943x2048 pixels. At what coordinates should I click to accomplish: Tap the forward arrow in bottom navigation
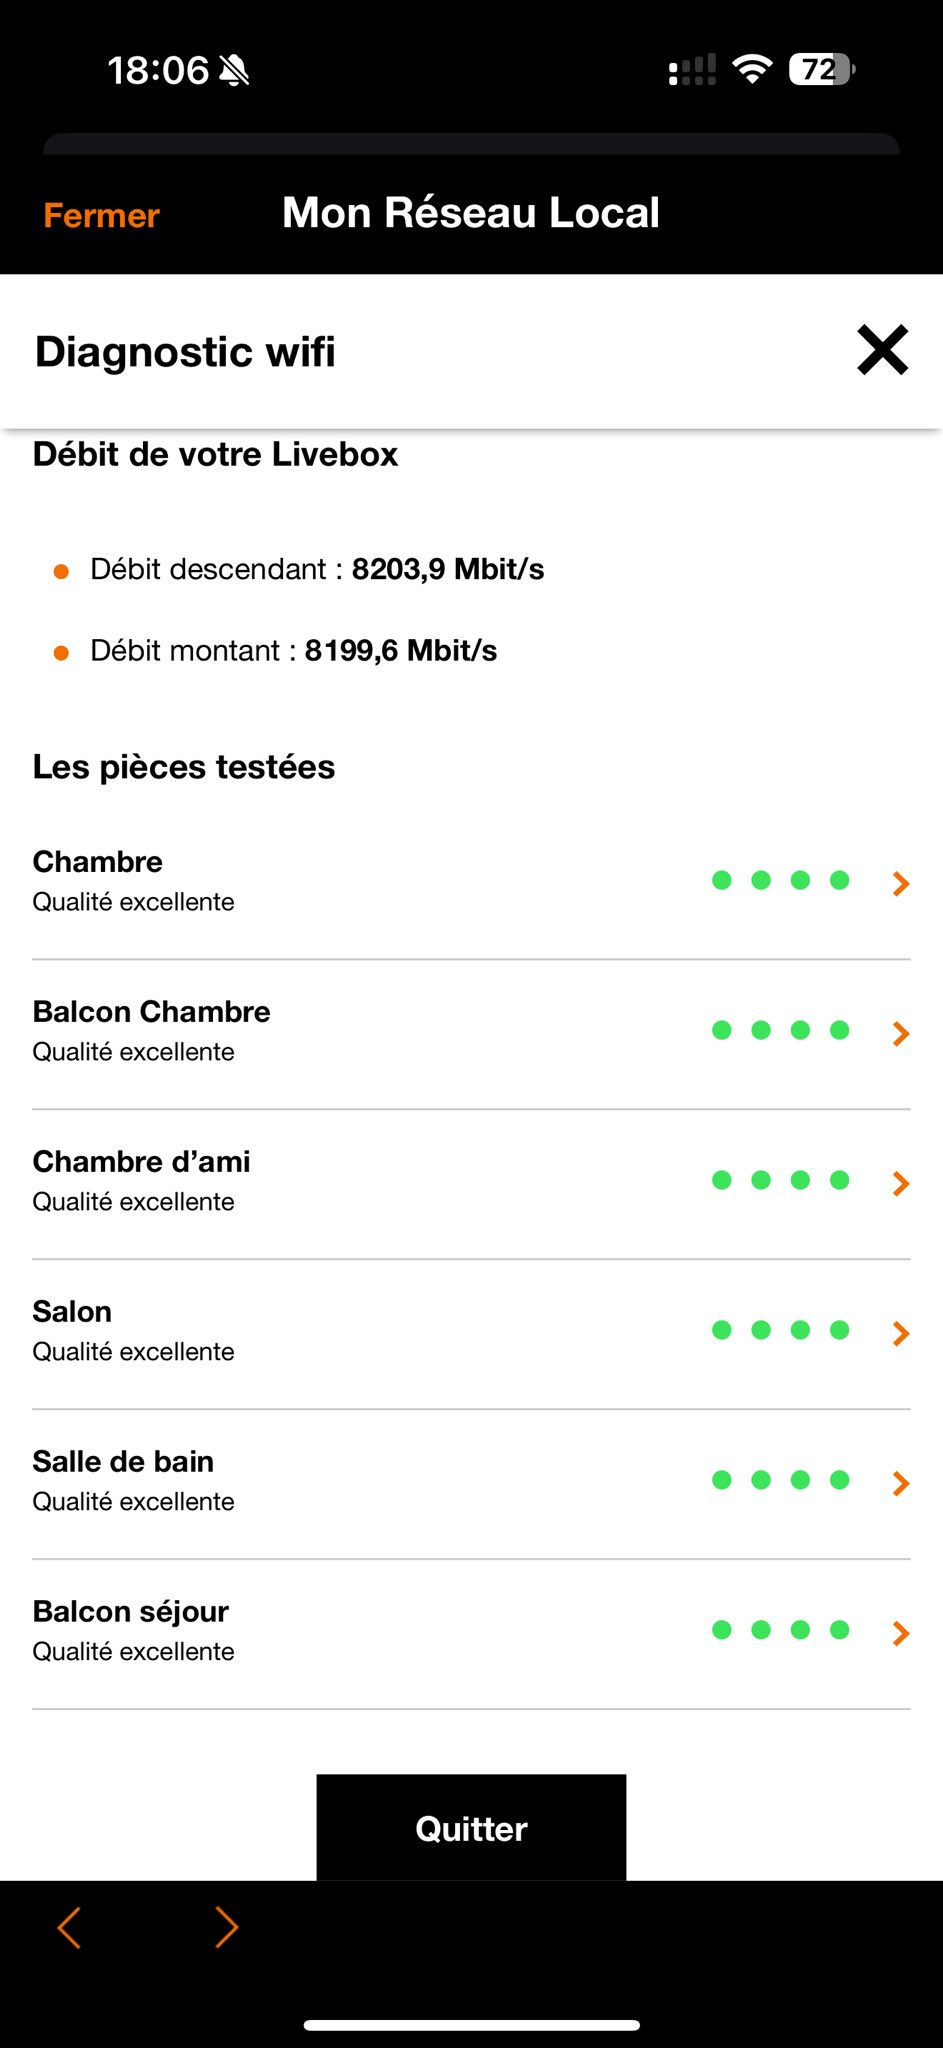pos(227,1927)
